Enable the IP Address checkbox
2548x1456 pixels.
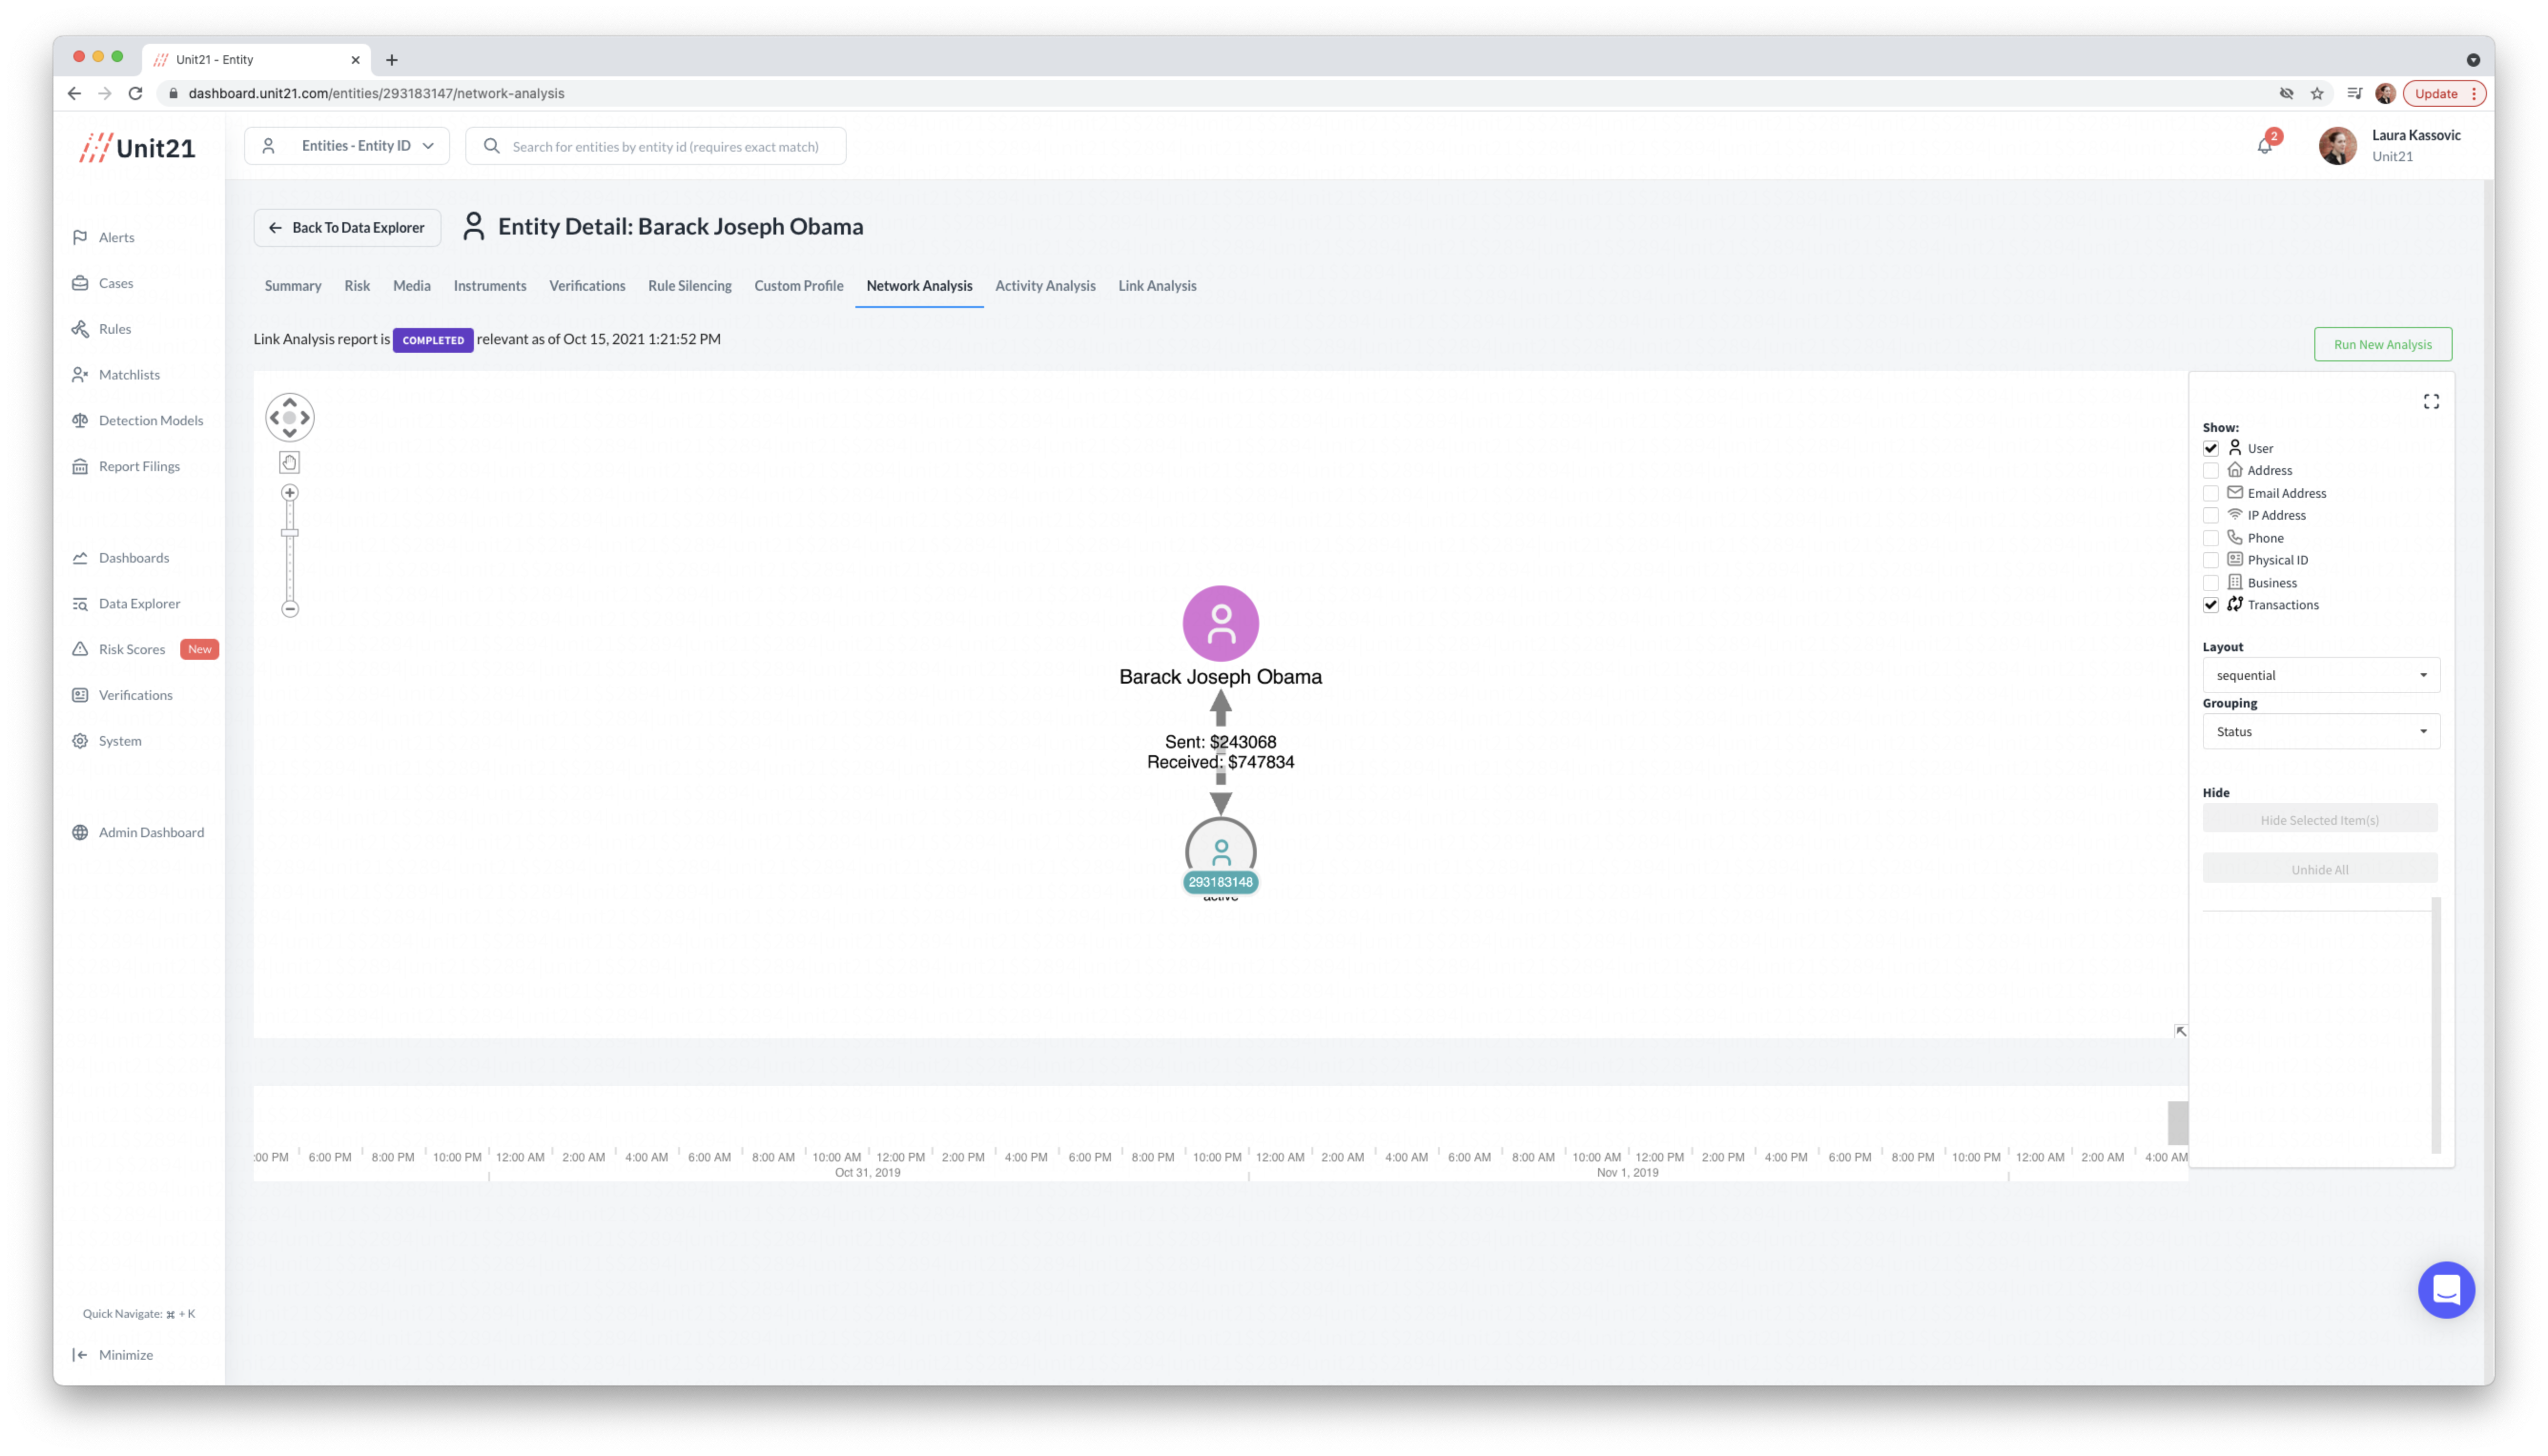coord(2210,515)
